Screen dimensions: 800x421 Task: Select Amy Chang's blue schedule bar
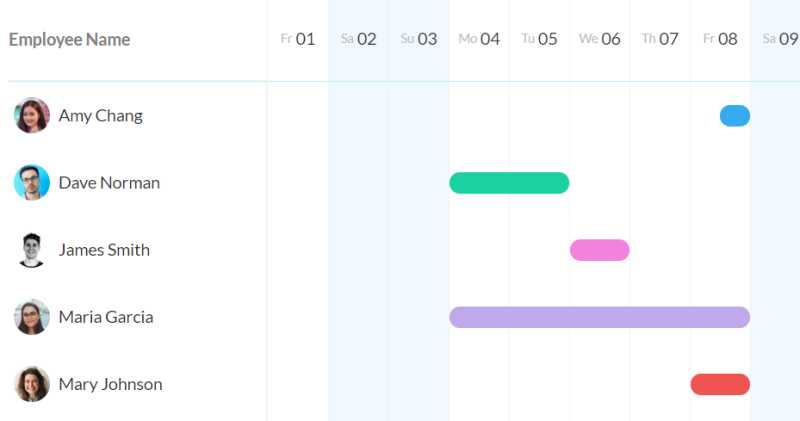(735, 116)
